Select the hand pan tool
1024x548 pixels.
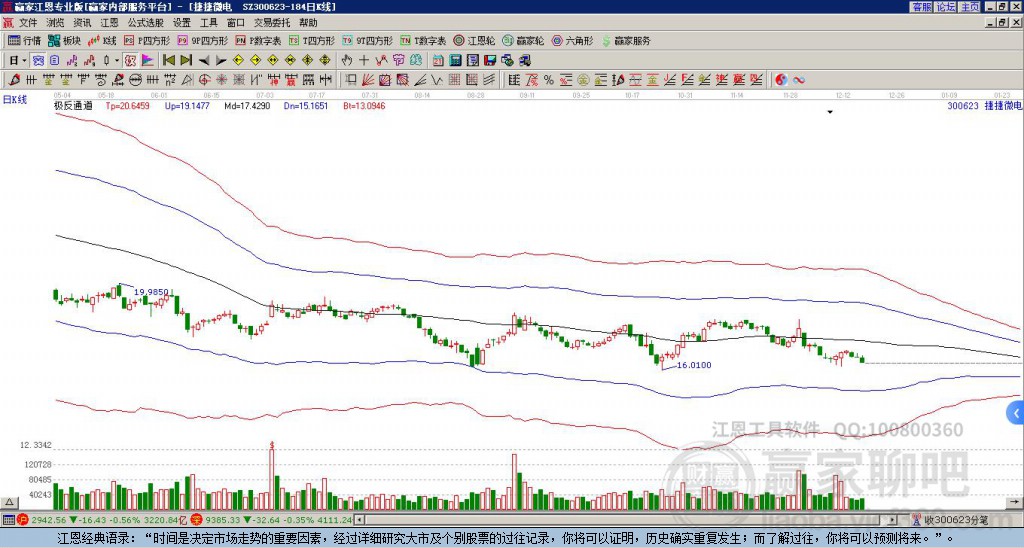(x=347, y=61)
